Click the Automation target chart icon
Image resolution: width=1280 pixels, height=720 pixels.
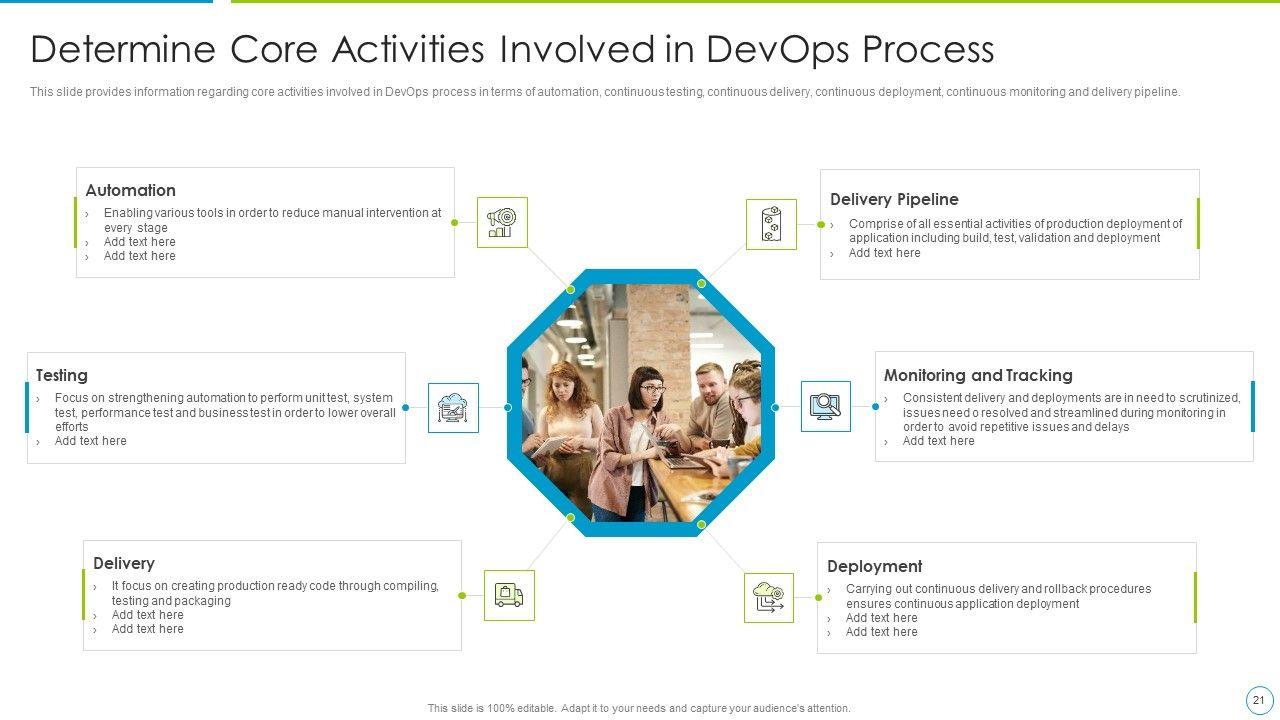click(502, 222)
